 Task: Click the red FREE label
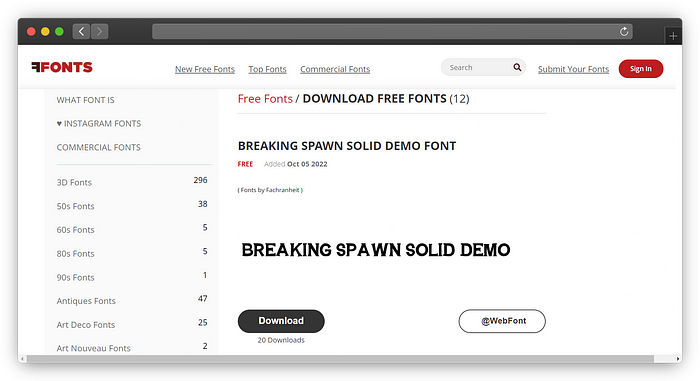click(245, 164)
